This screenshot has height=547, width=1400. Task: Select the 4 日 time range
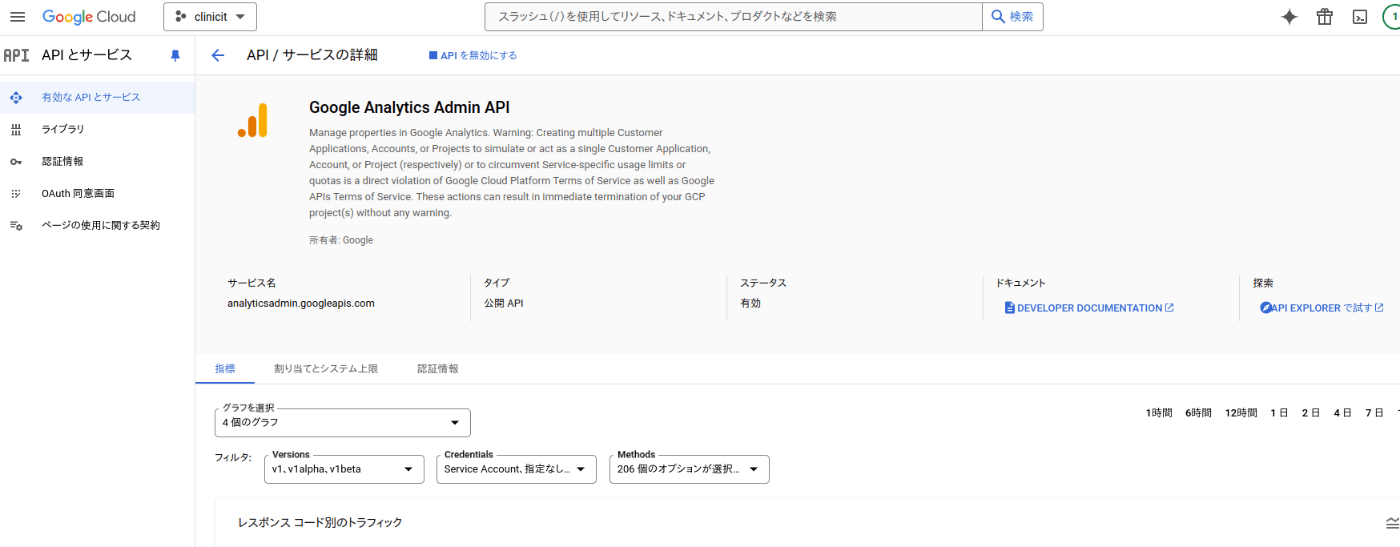coord(1342,413)
